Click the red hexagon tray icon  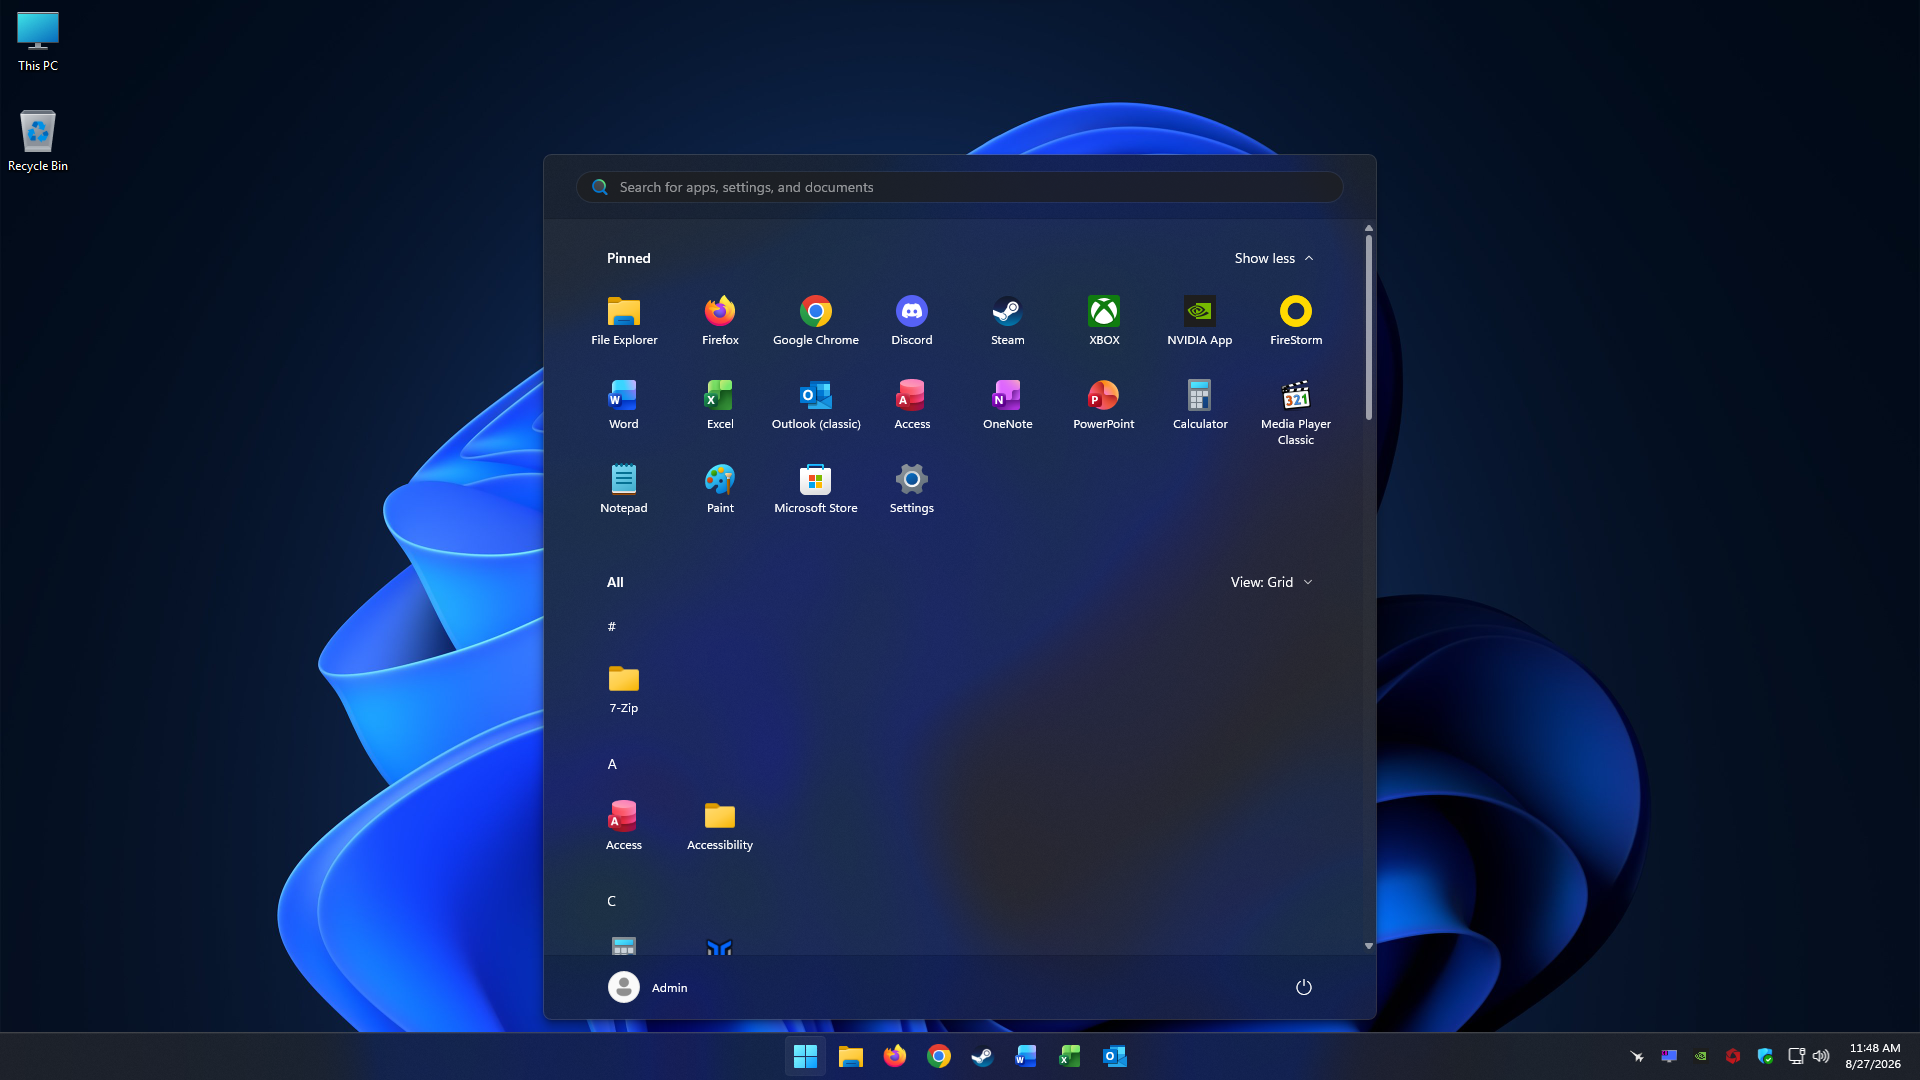click(x=1733, y=1056)
